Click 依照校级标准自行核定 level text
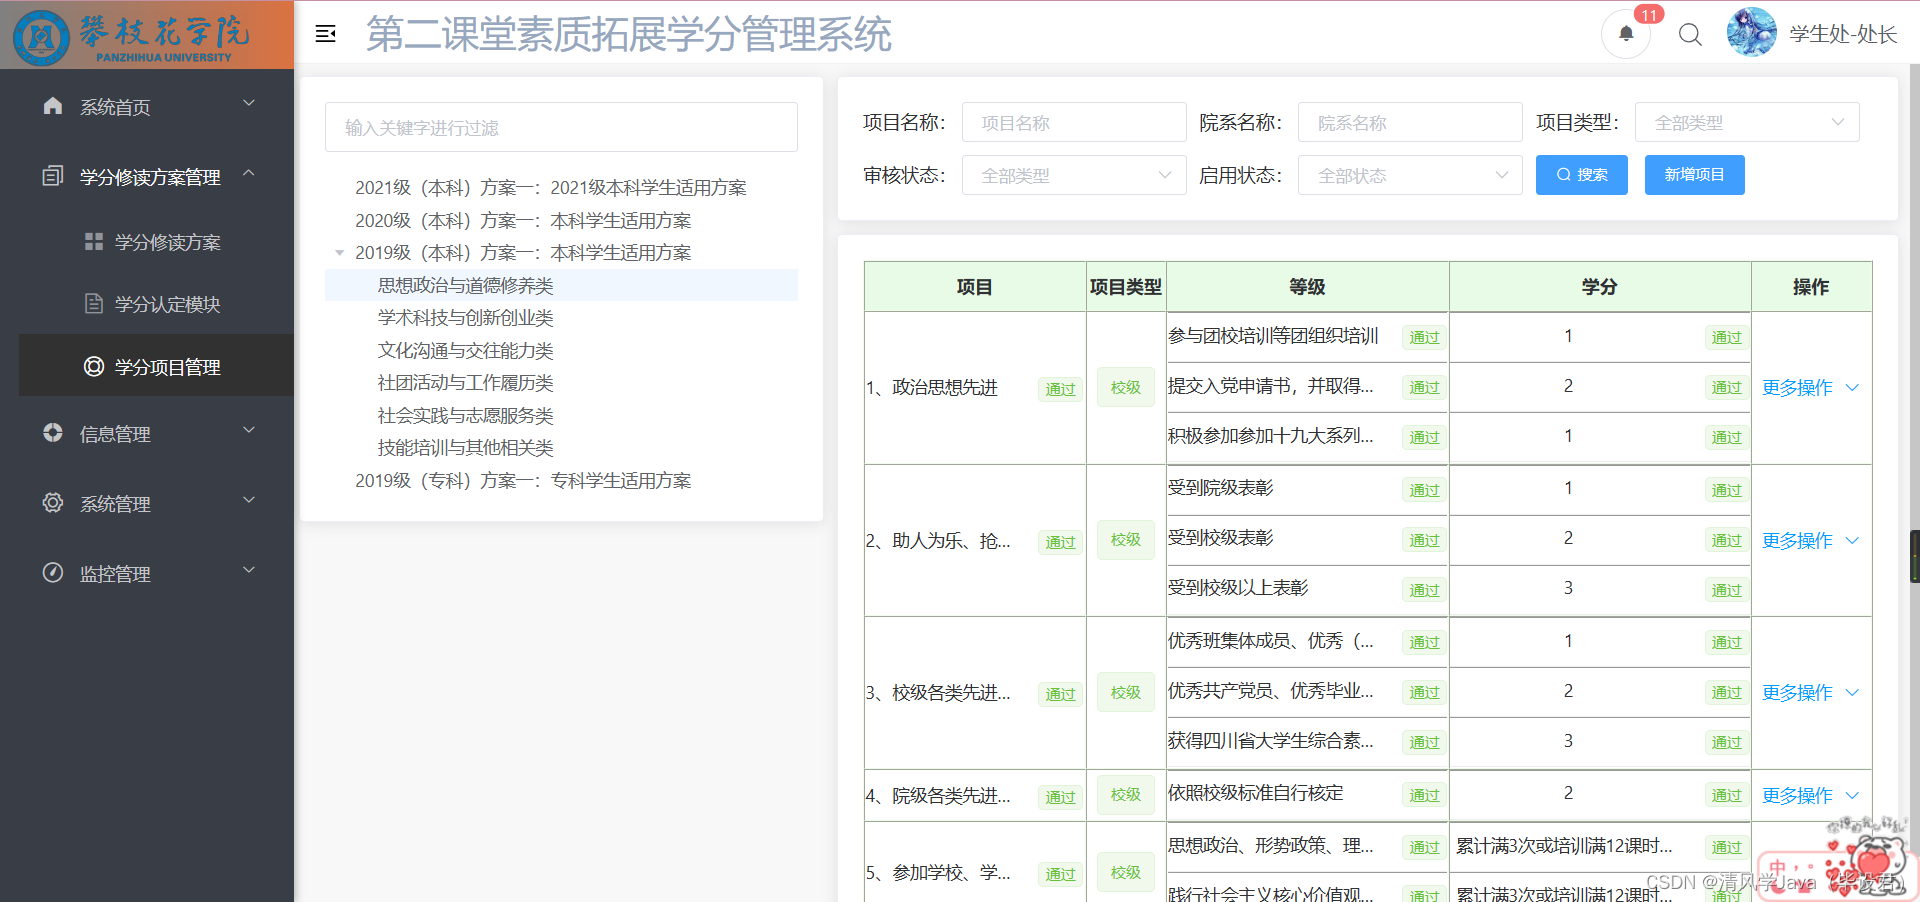 [1256, 793]
